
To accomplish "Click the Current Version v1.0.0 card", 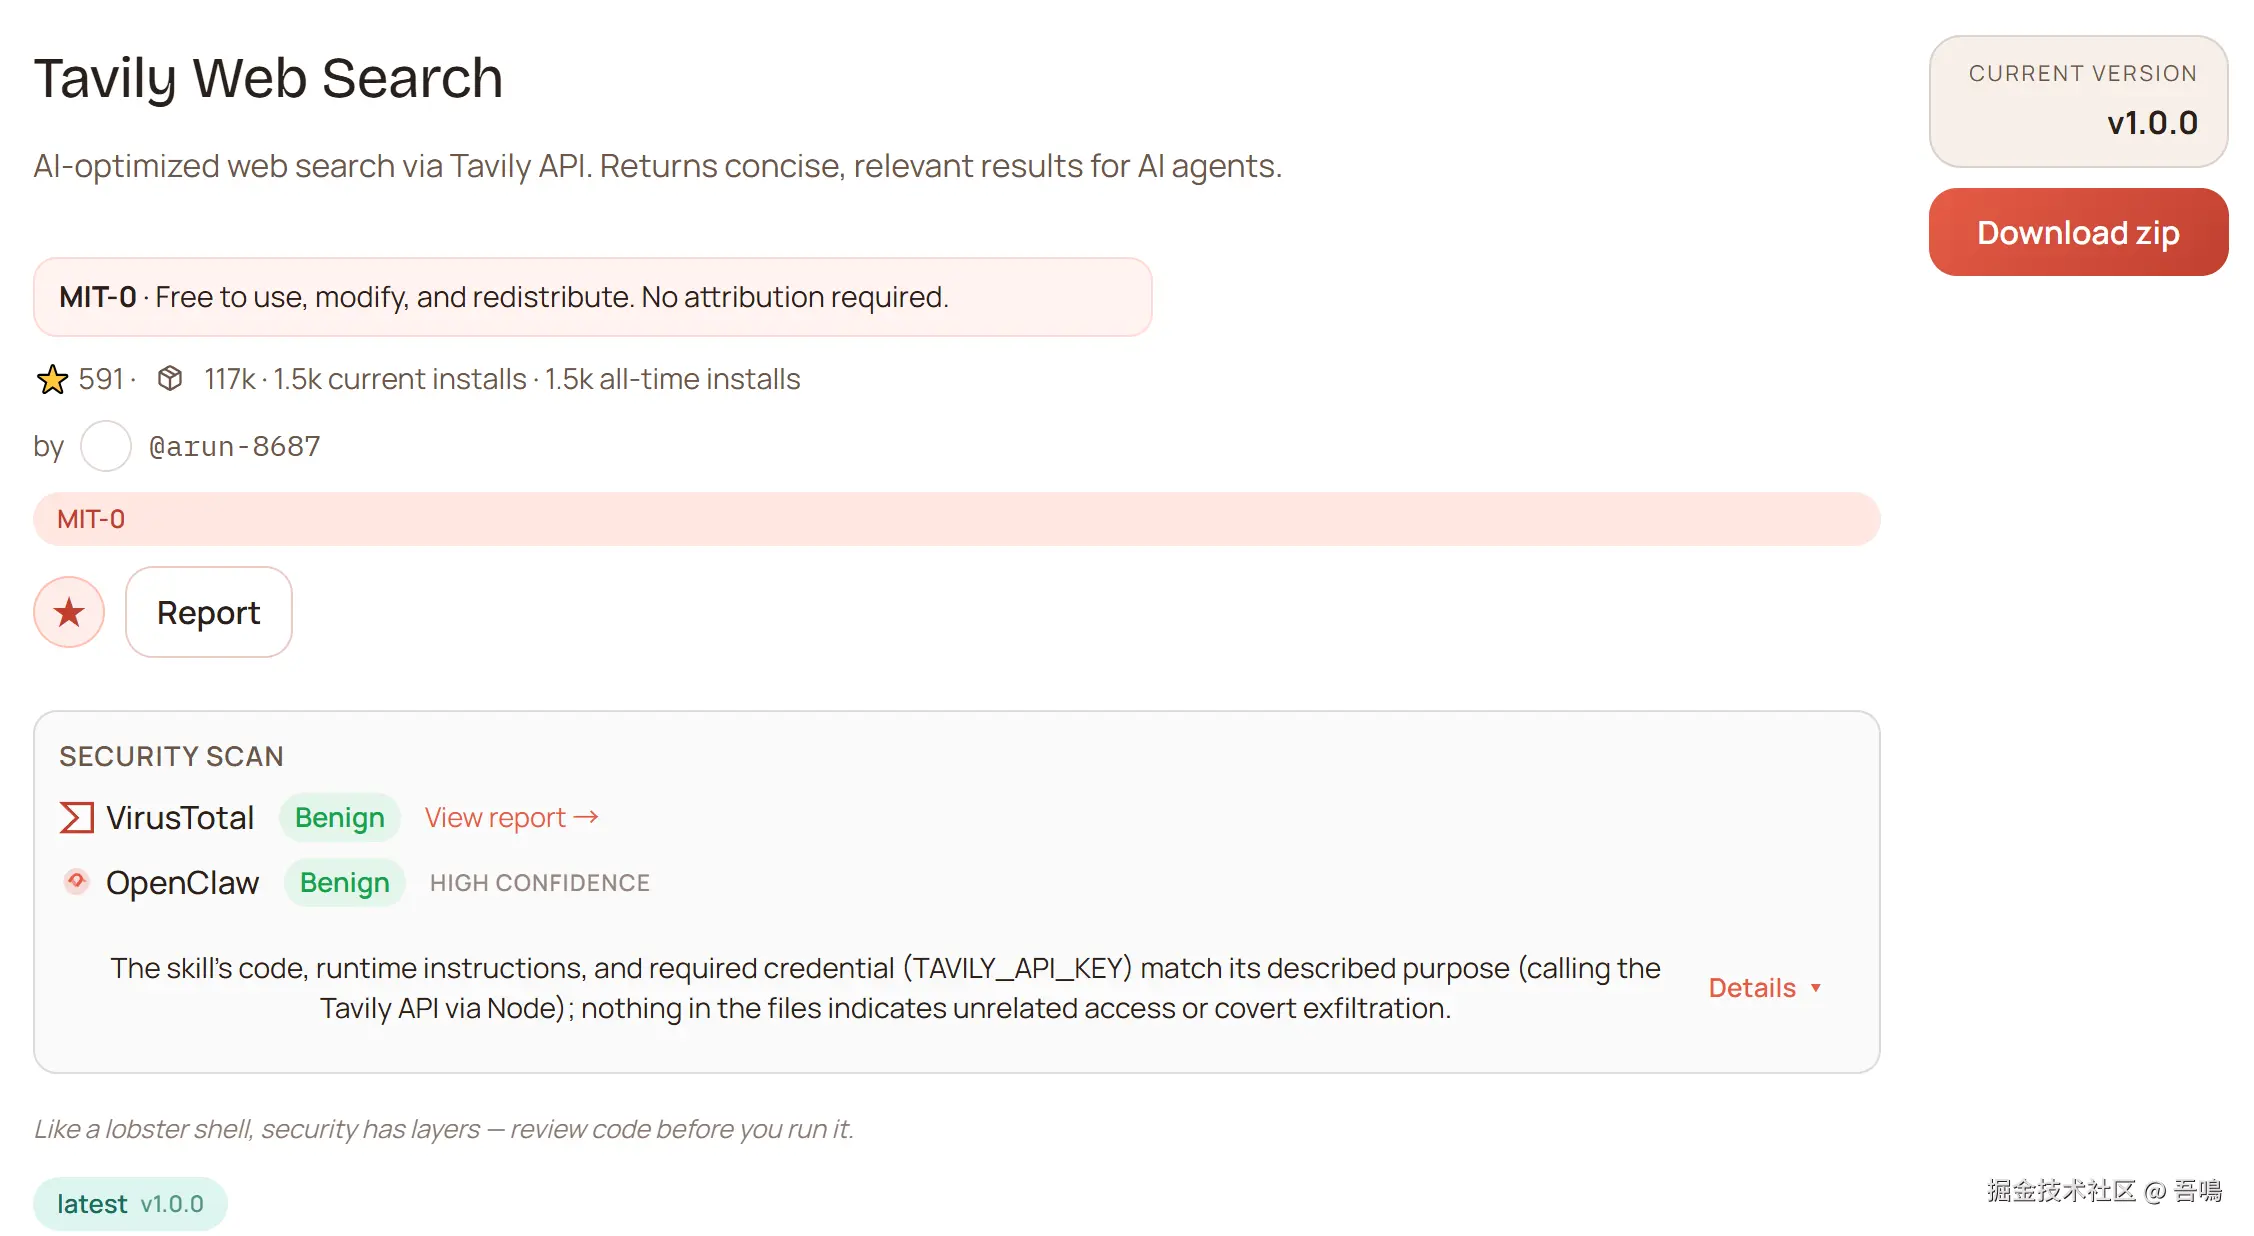I will pos(2078,101).
